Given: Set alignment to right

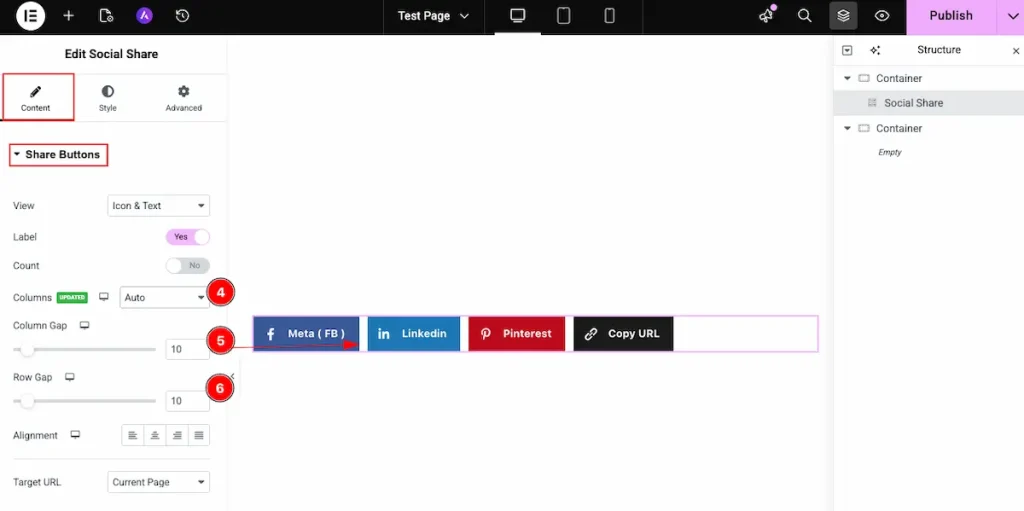Looking at the screenshot, I should (x=177, y=435).
